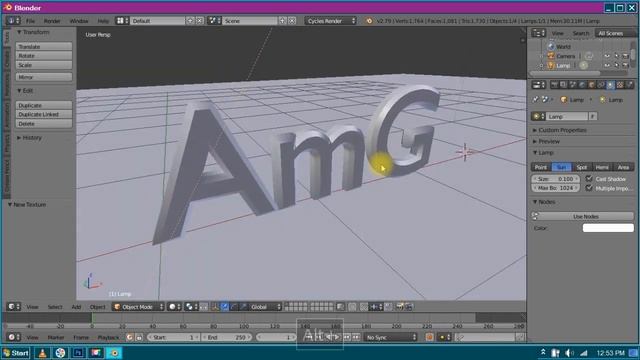Open the No Sync dropdown in timeline
The height and width of the screenshot is (360, 640).
click(x=391, y=337)
